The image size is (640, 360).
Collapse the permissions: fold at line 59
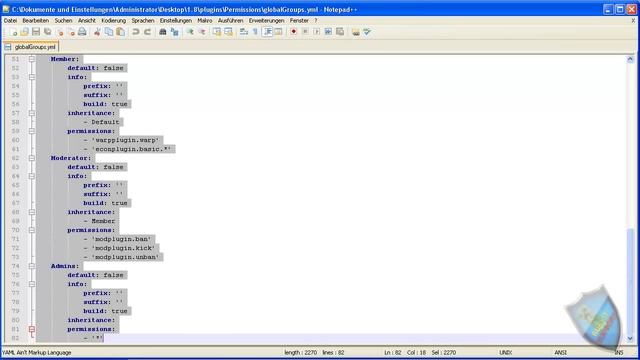point(32,131)
